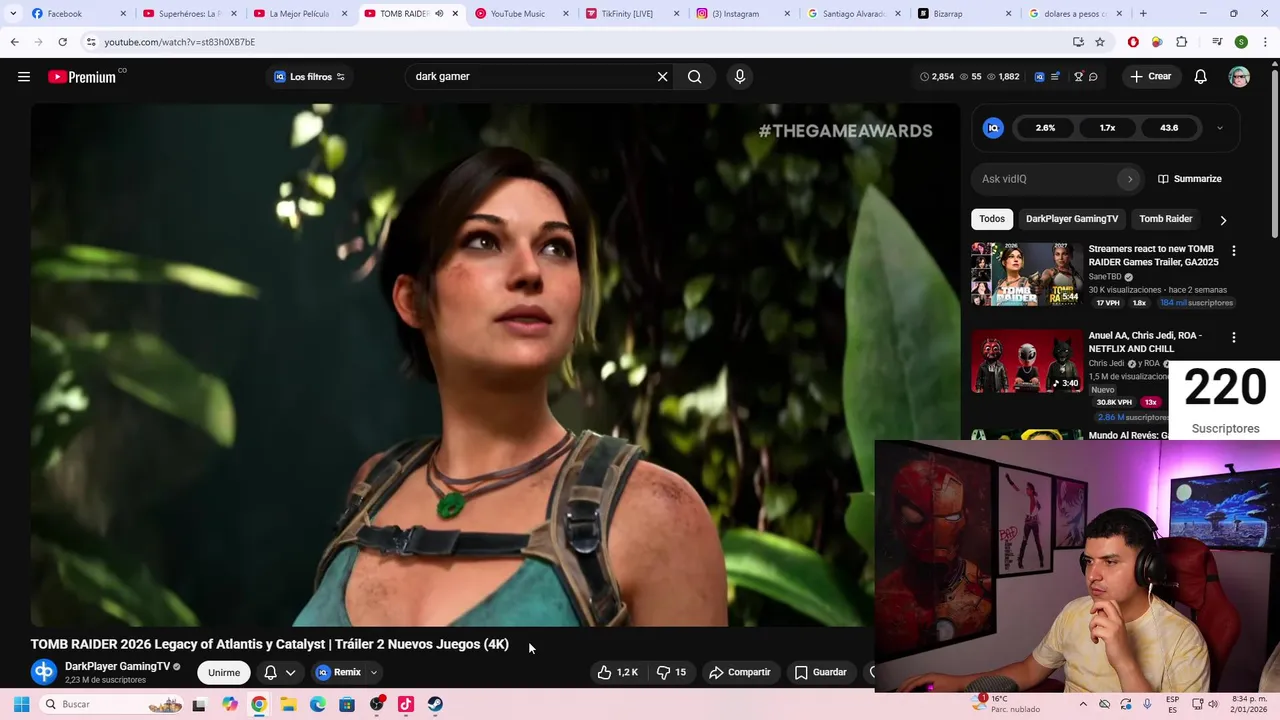Open the Windows Start menu
Image resolution: width=1280 pixels, height=720 pixels.
click(21, 704)
